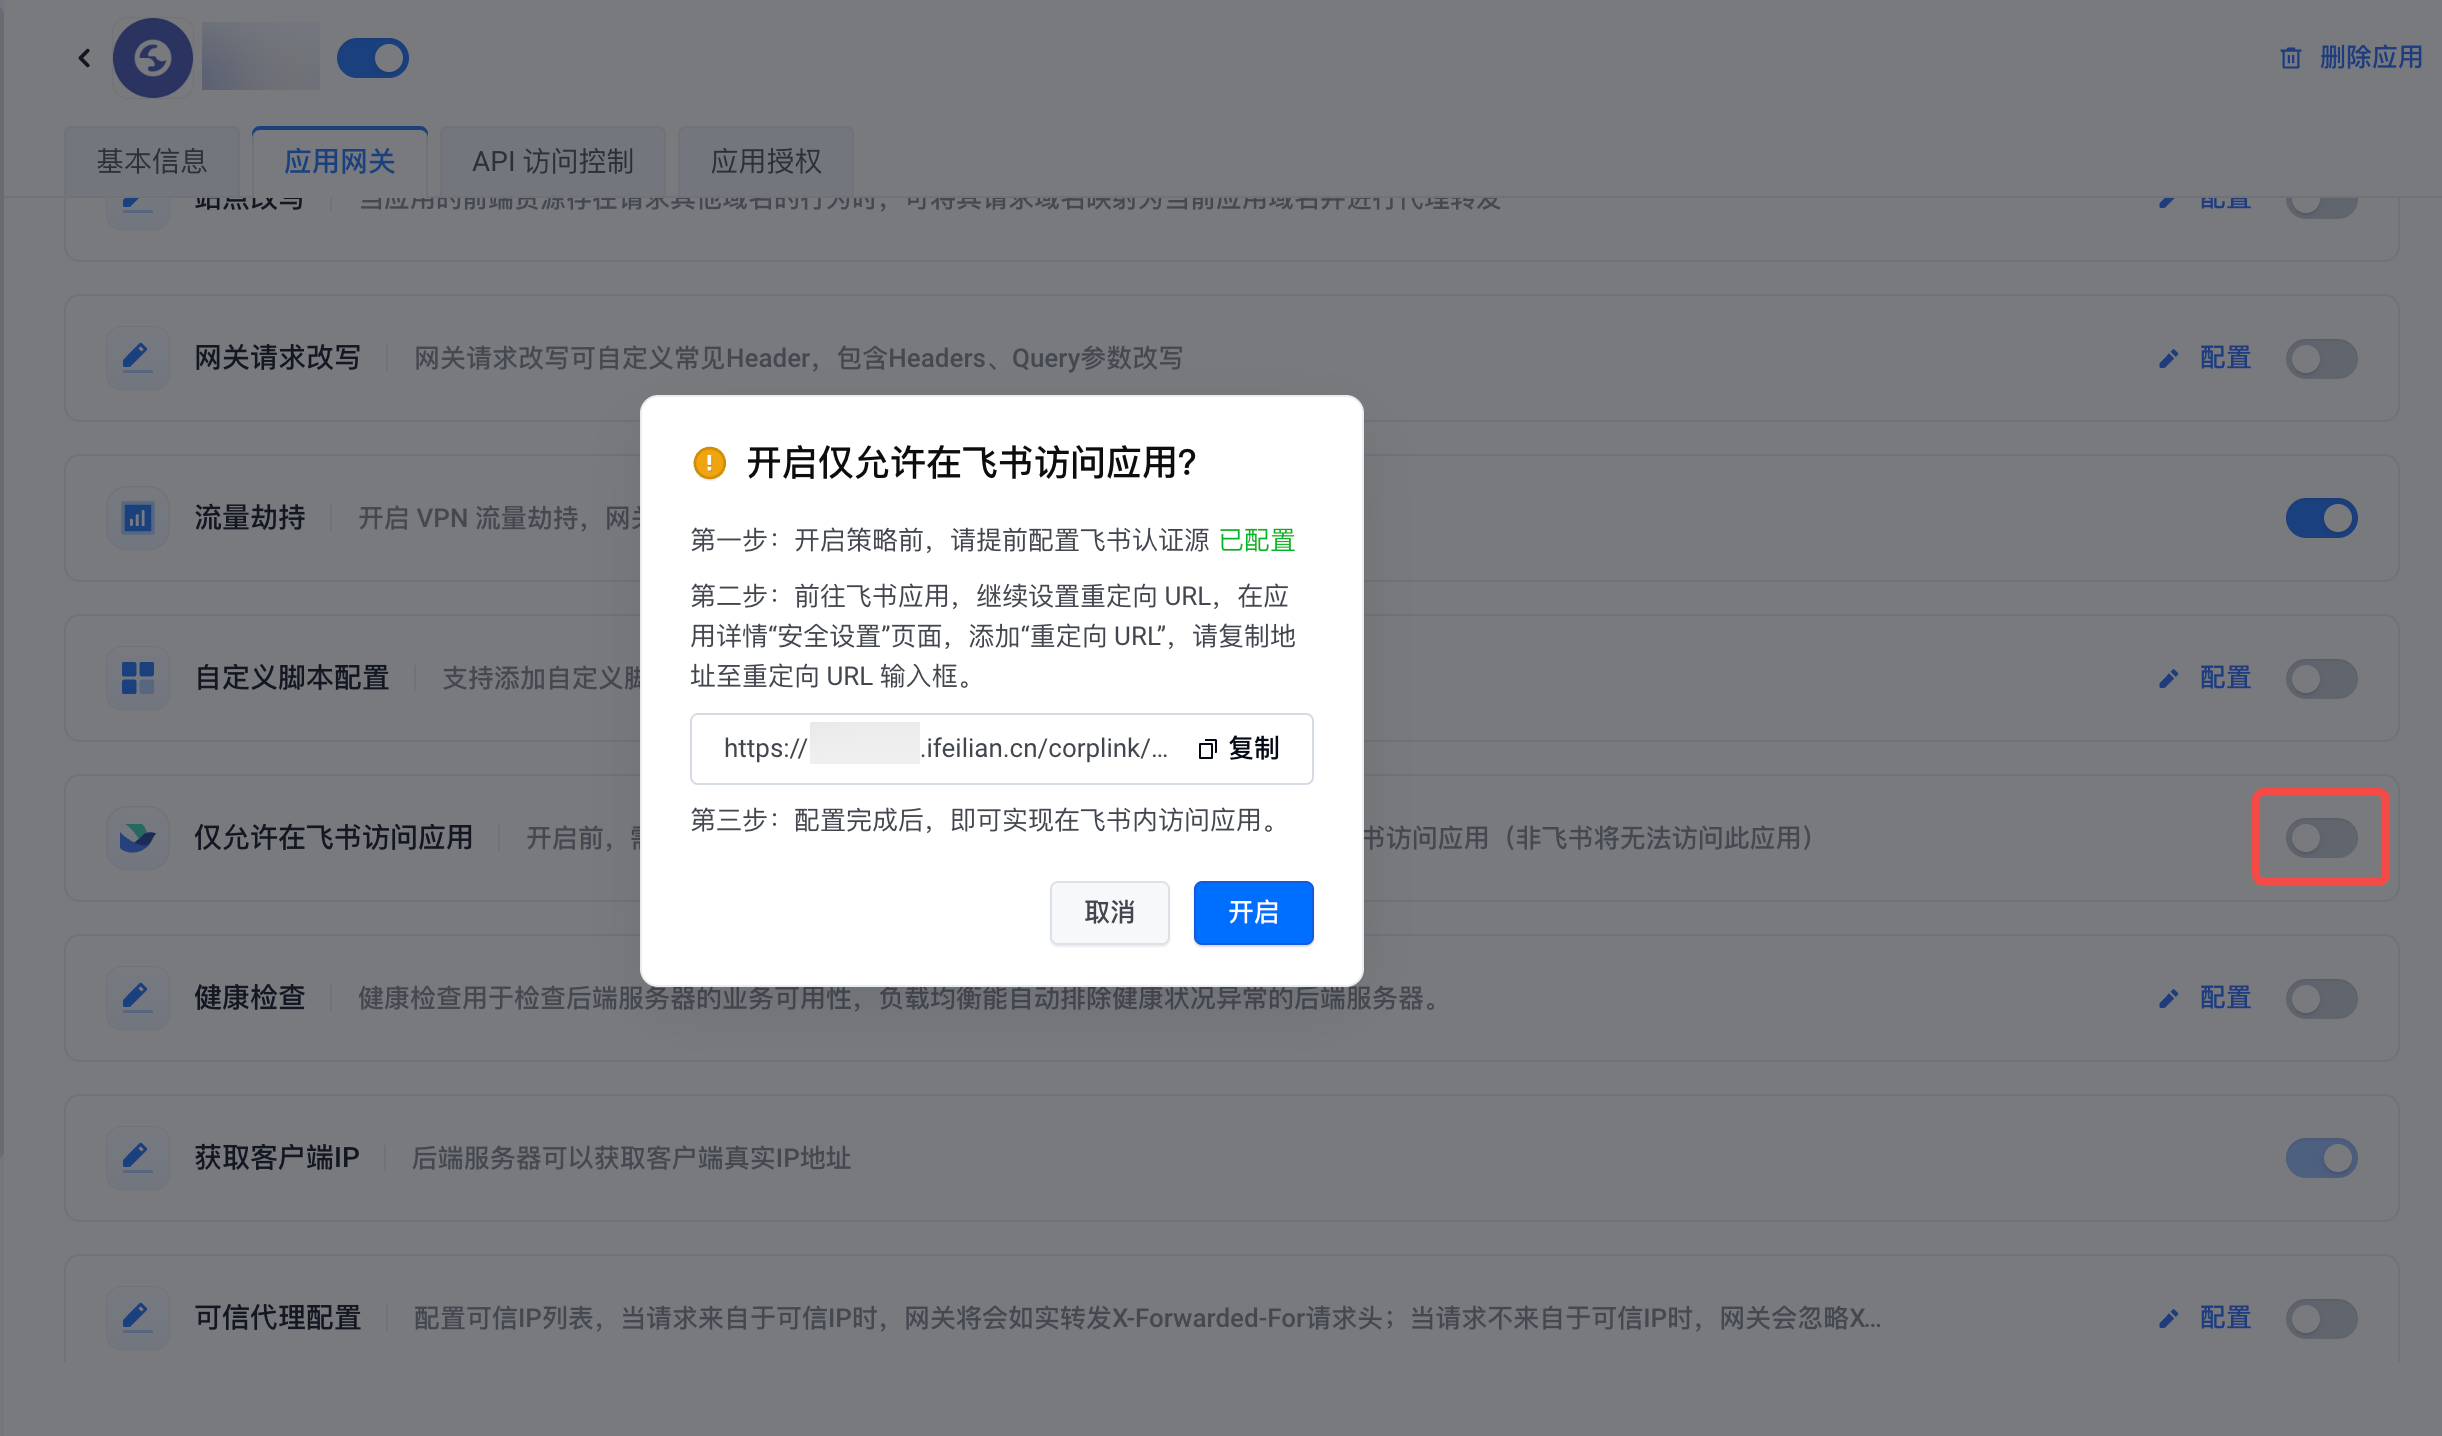This screenshot has height=1436, width=2442.
Task: Click the back arrow icon
Action: click(84, 58)
